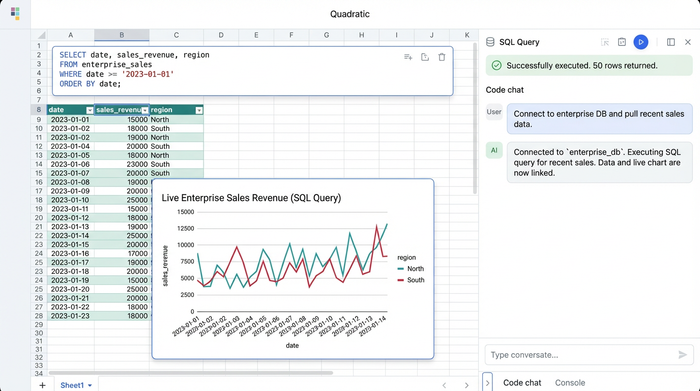Select column K header
The image size is (700, 391).
(467, 35)
